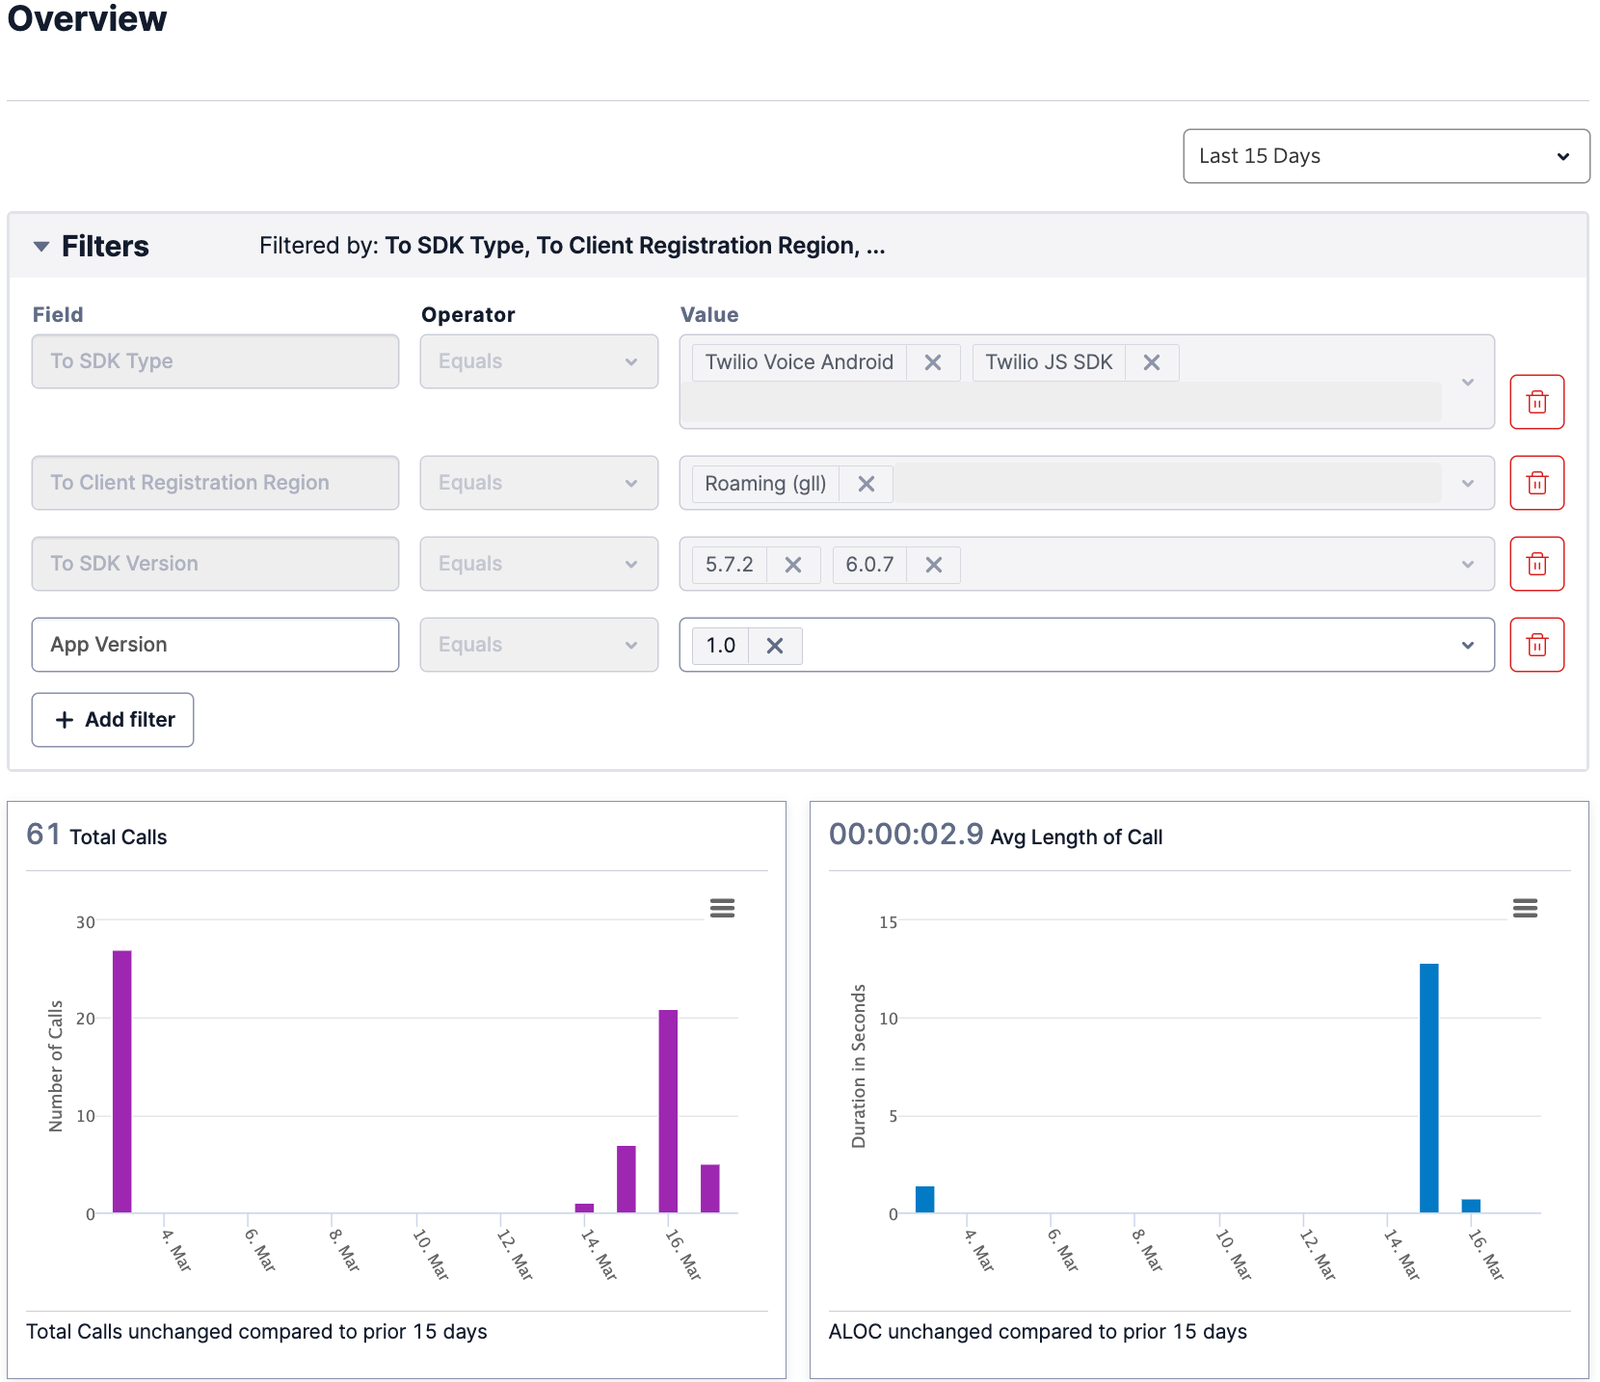1600x1382 pixels.
Task: Remove the Twilio Voice Android value tag
Action: [932, 362]
